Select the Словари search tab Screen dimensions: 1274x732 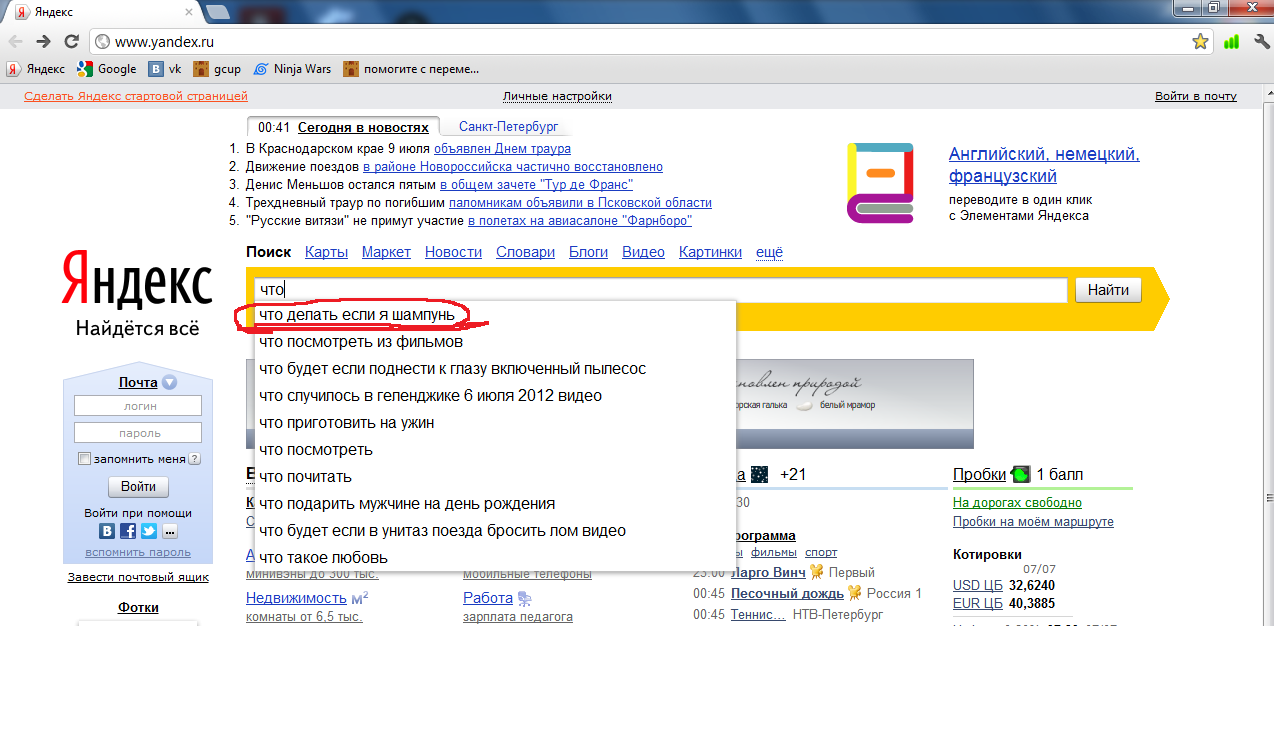(x=525, y=252)
